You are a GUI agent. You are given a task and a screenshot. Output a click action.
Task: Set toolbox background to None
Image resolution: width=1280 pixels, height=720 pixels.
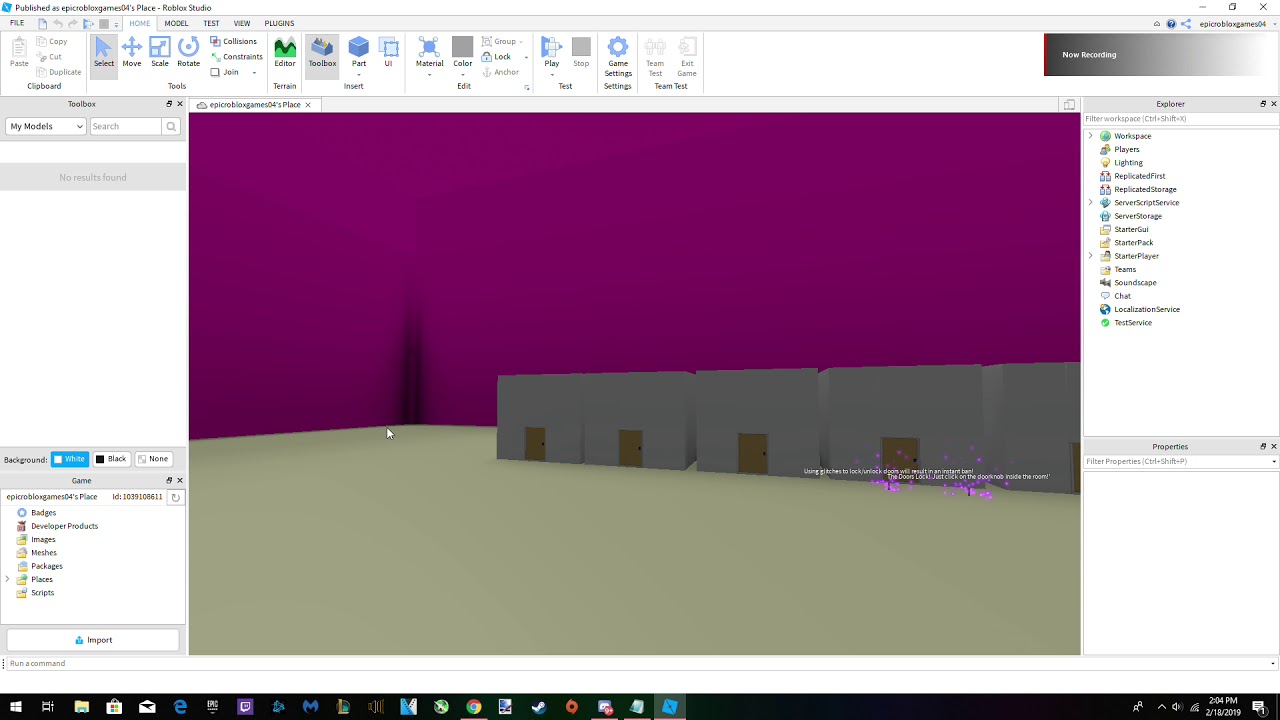[x=153, y=459]
